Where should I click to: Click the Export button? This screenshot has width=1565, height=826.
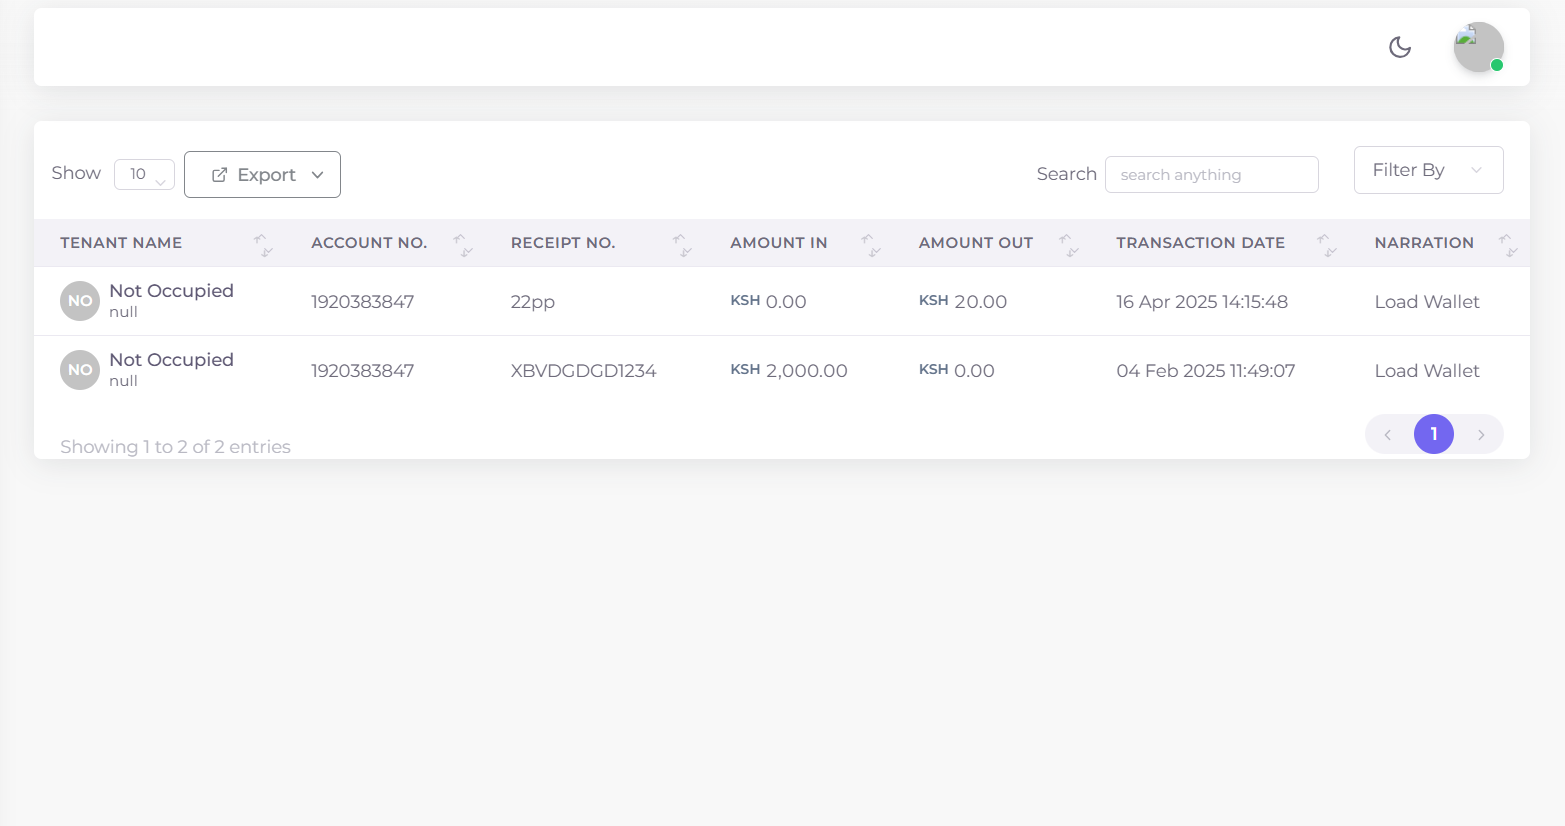pos(262,174)
